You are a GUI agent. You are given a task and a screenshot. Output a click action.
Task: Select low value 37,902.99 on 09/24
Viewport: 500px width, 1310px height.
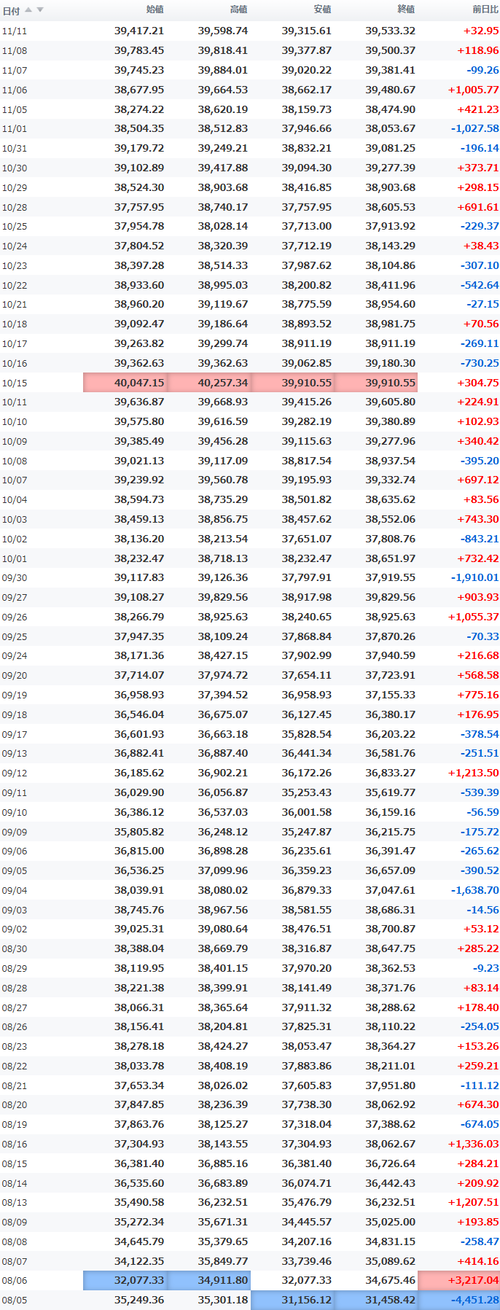(306, 655)
